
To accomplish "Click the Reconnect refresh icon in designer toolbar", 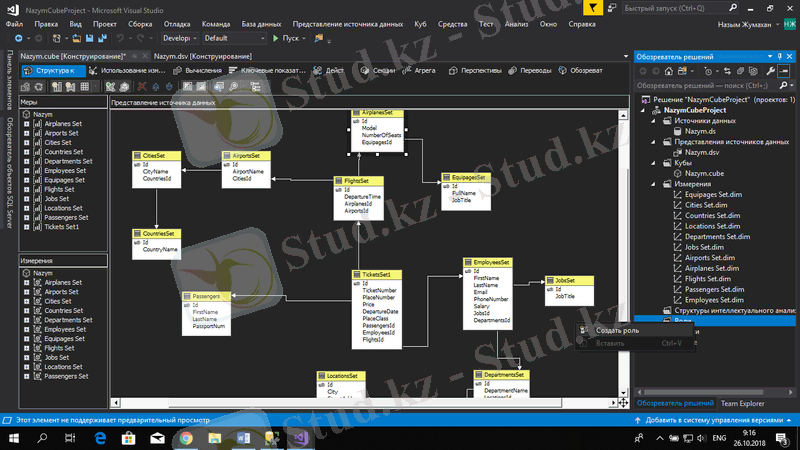I will (x=38, y=87).
